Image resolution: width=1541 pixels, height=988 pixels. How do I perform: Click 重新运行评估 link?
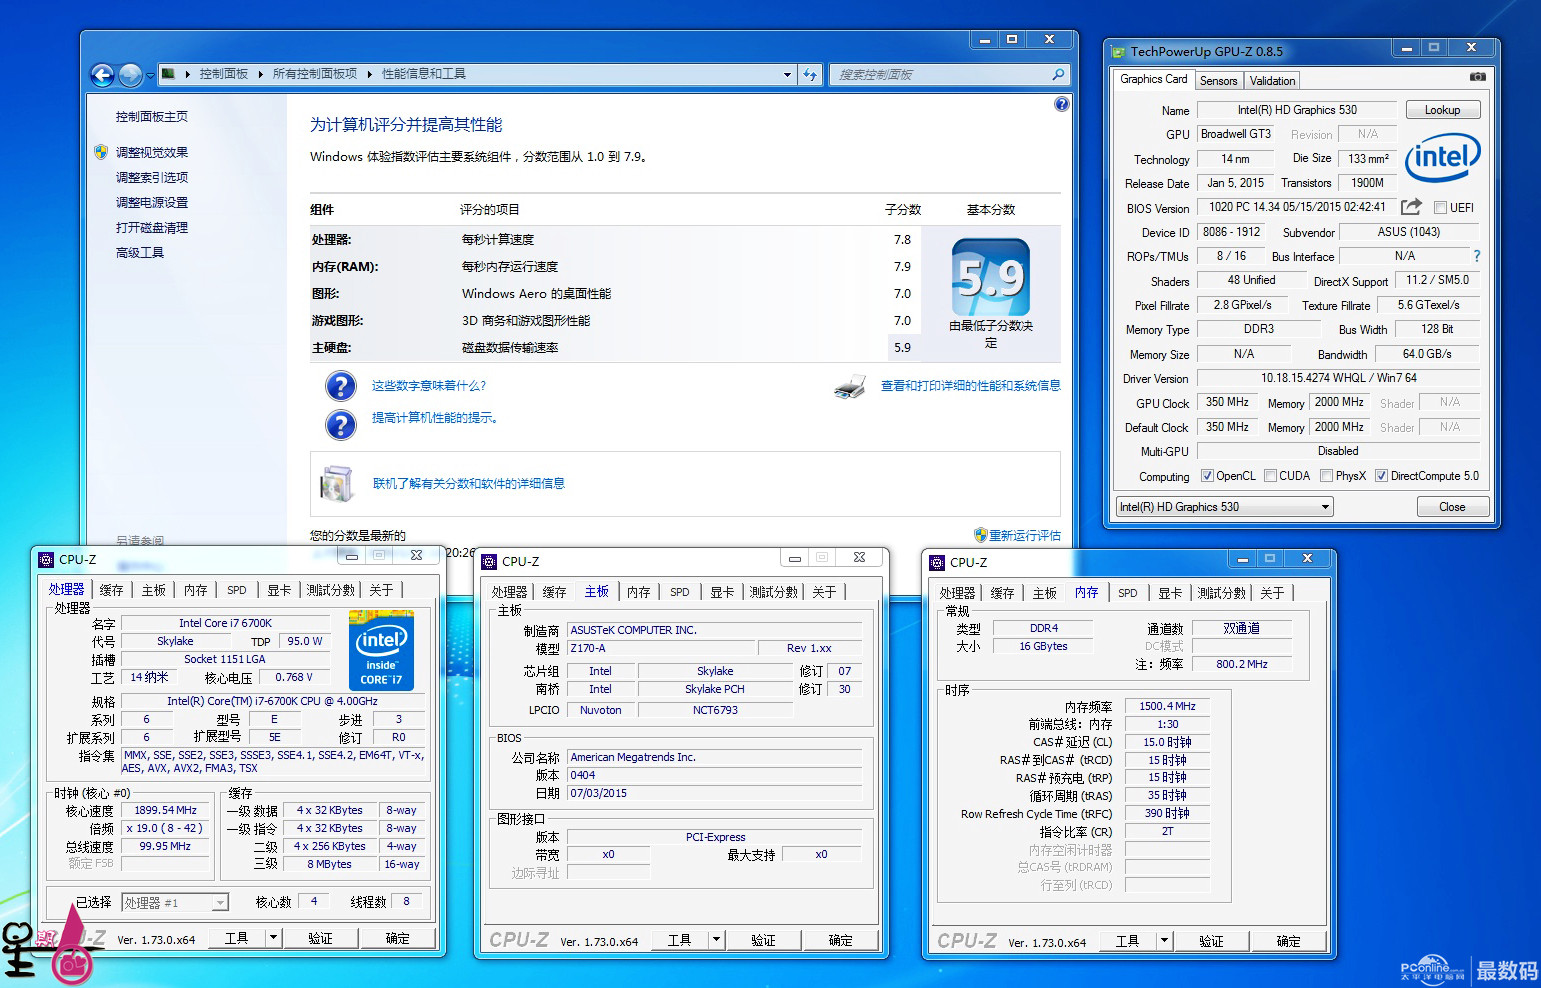[x=1025, y=535]
